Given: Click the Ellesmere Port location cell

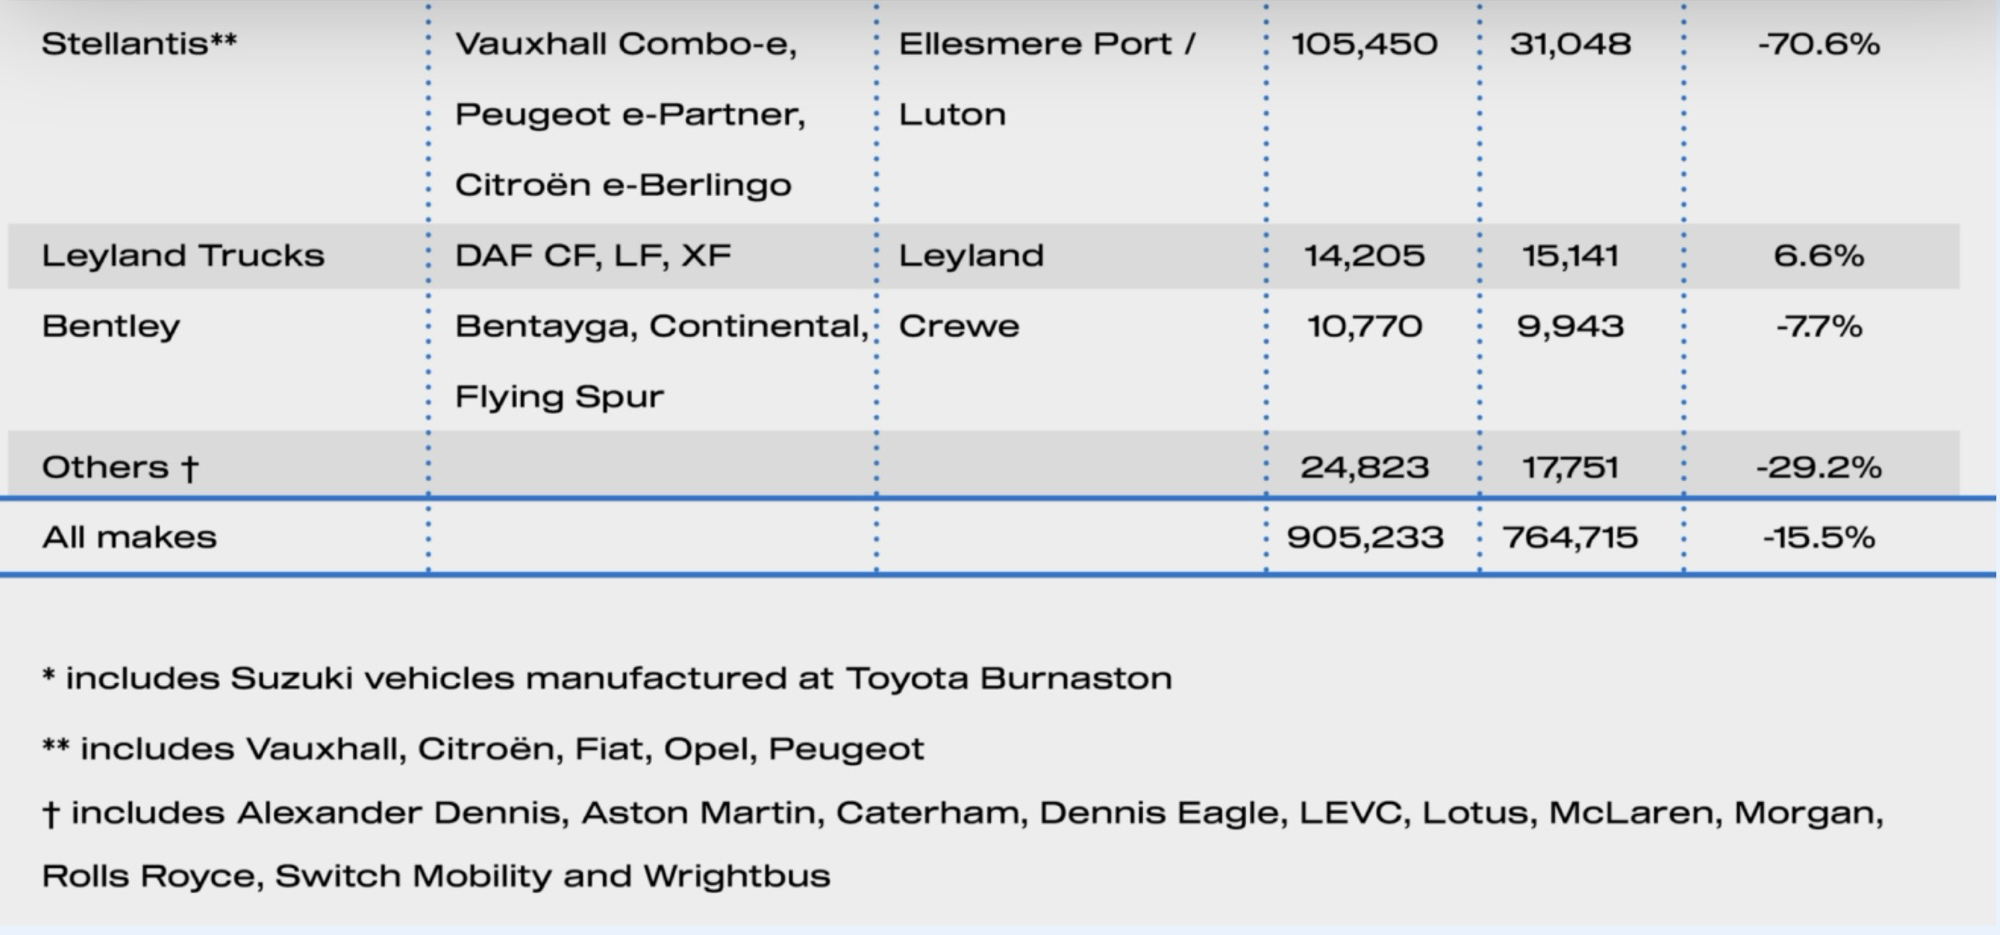Looking at the screenshot, I should point(1046,44).
